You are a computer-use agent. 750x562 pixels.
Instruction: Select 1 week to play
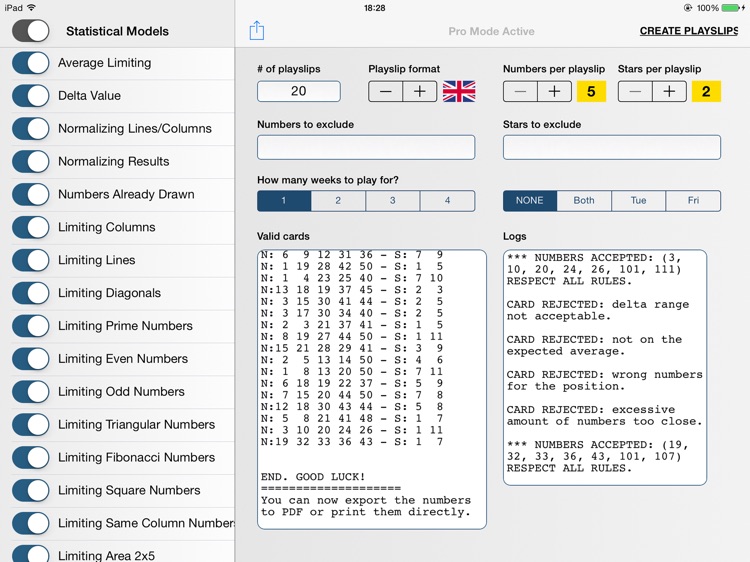[x=284, y=201]
